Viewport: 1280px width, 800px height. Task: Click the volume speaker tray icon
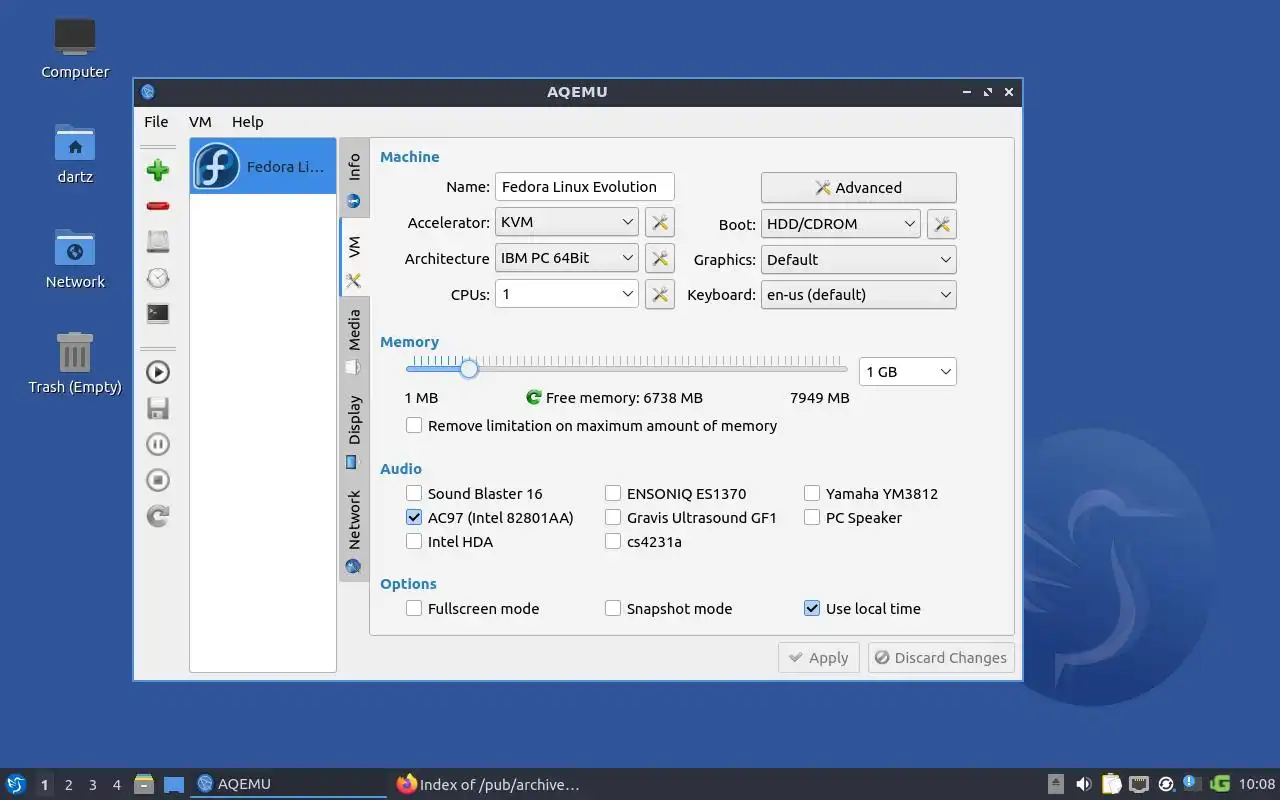pyautogui.click(x=1083, y=784)
